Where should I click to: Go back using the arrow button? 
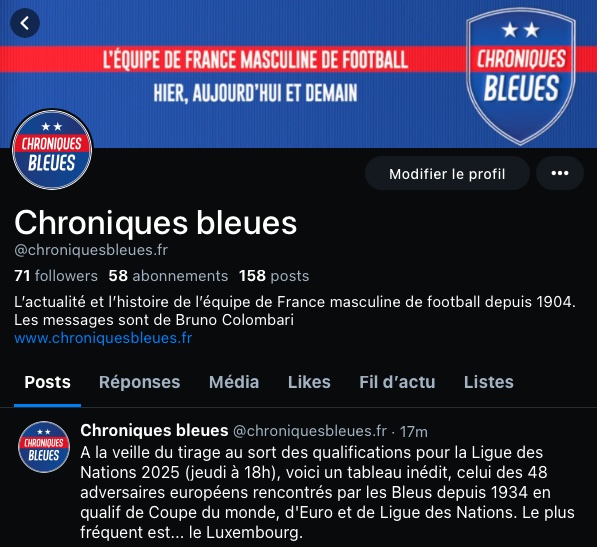click(25, 23)
